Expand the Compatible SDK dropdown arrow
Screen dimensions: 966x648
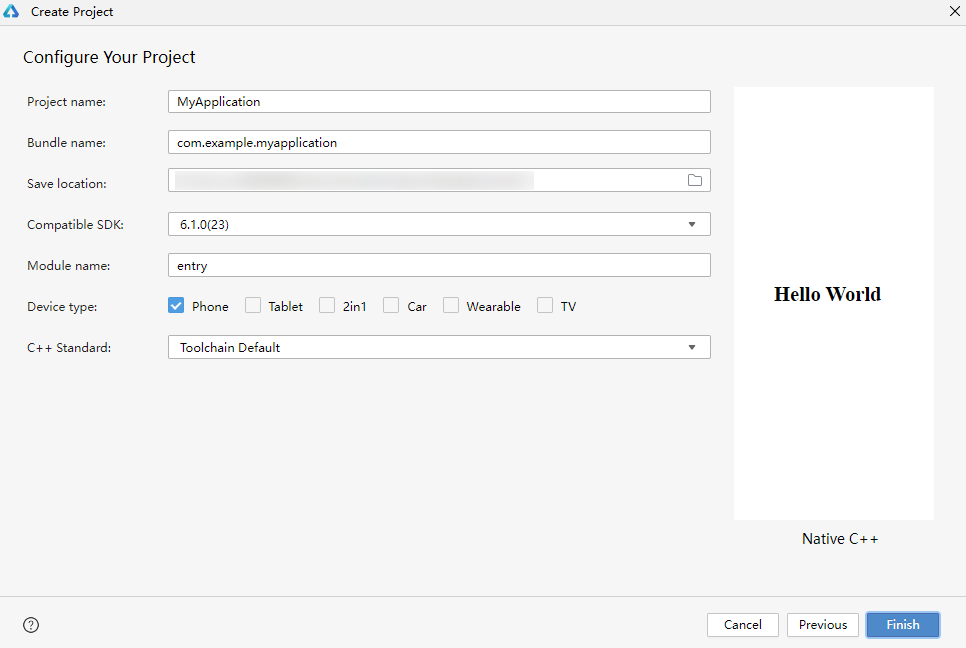[x=692, y=224]
